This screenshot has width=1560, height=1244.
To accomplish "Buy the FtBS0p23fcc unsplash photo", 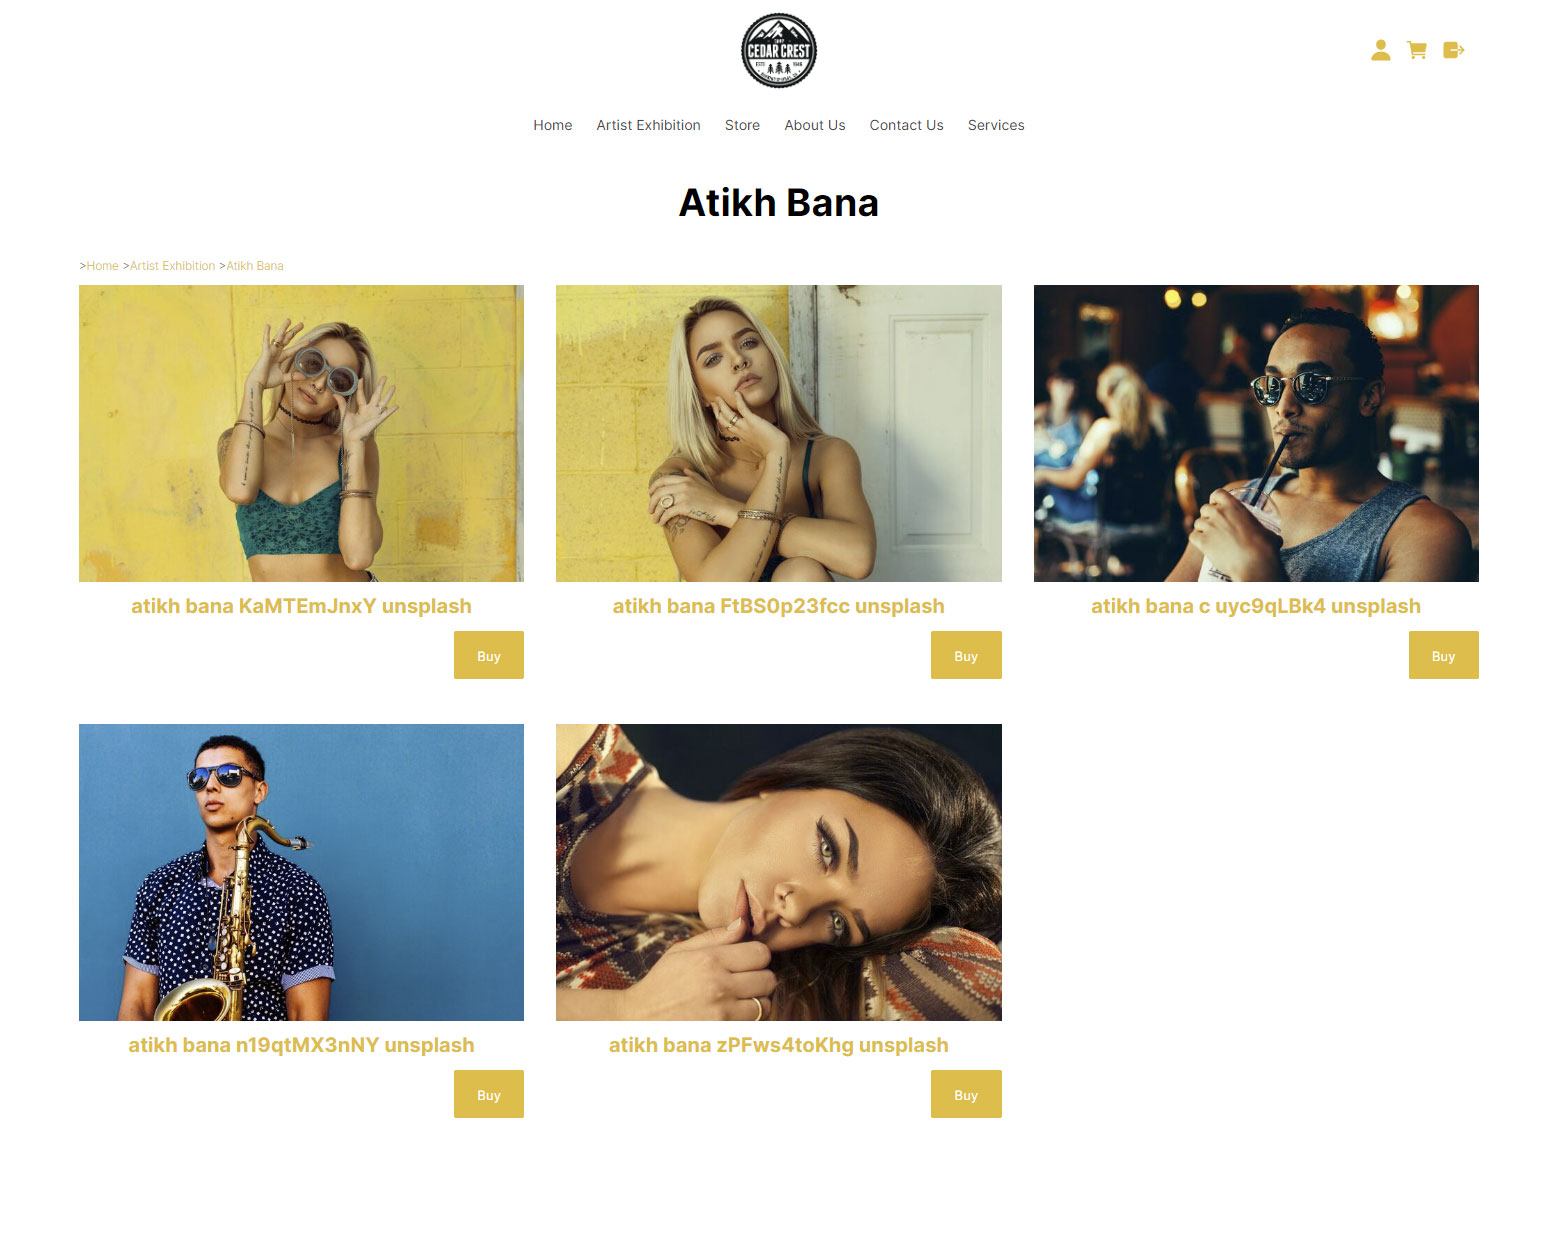I will coord(966,655).
